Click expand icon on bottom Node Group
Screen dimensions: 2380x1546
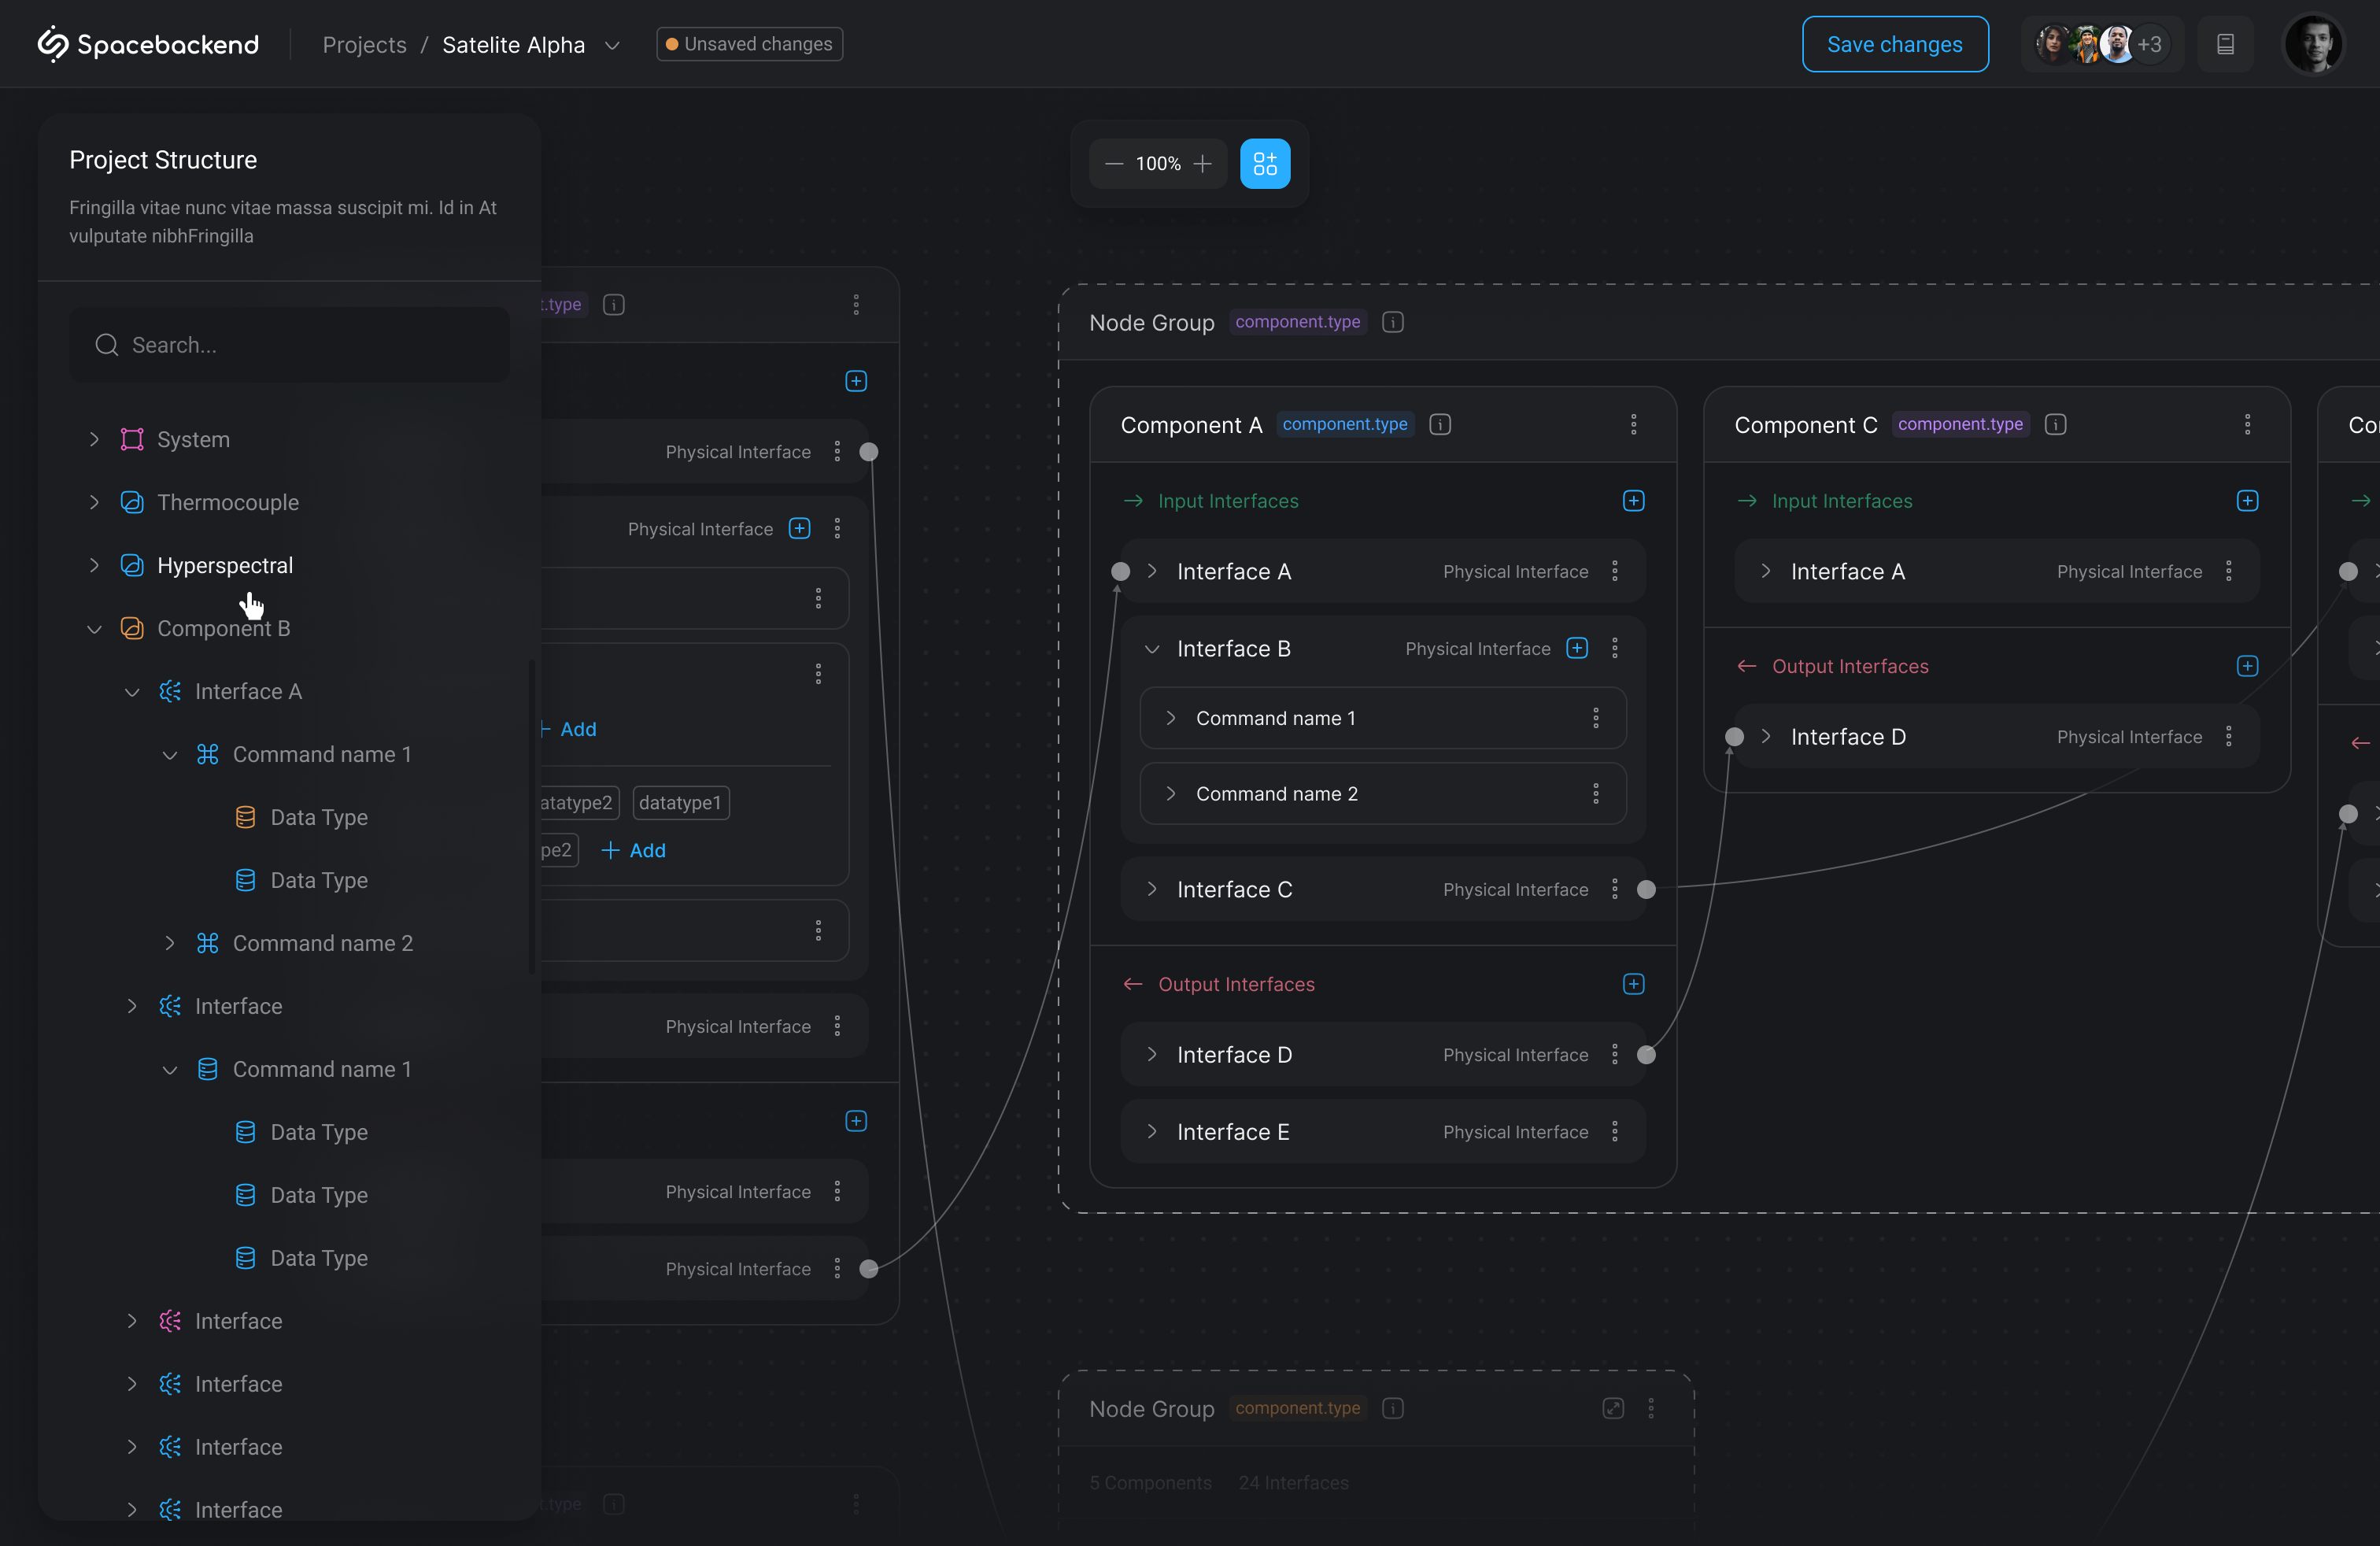[x=1613, y=1408]
